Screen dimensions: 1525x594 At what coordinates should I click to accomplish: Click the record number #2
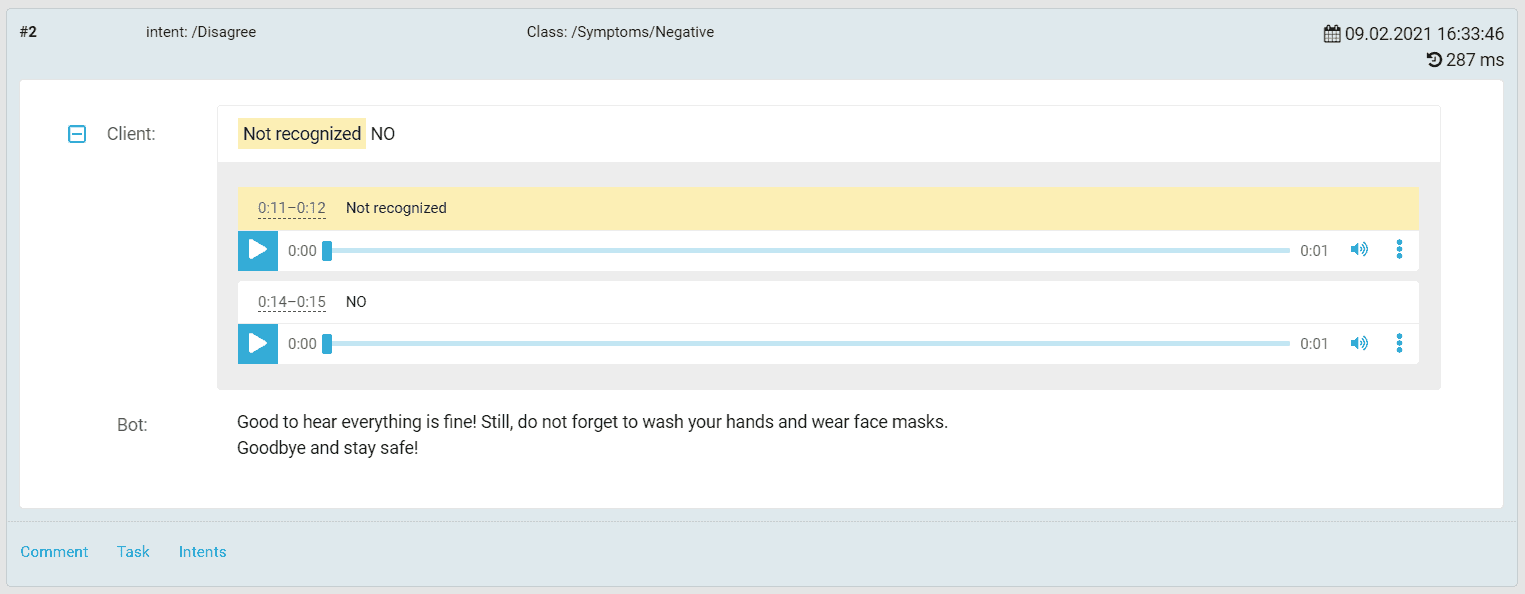click(x=29, y=31)
